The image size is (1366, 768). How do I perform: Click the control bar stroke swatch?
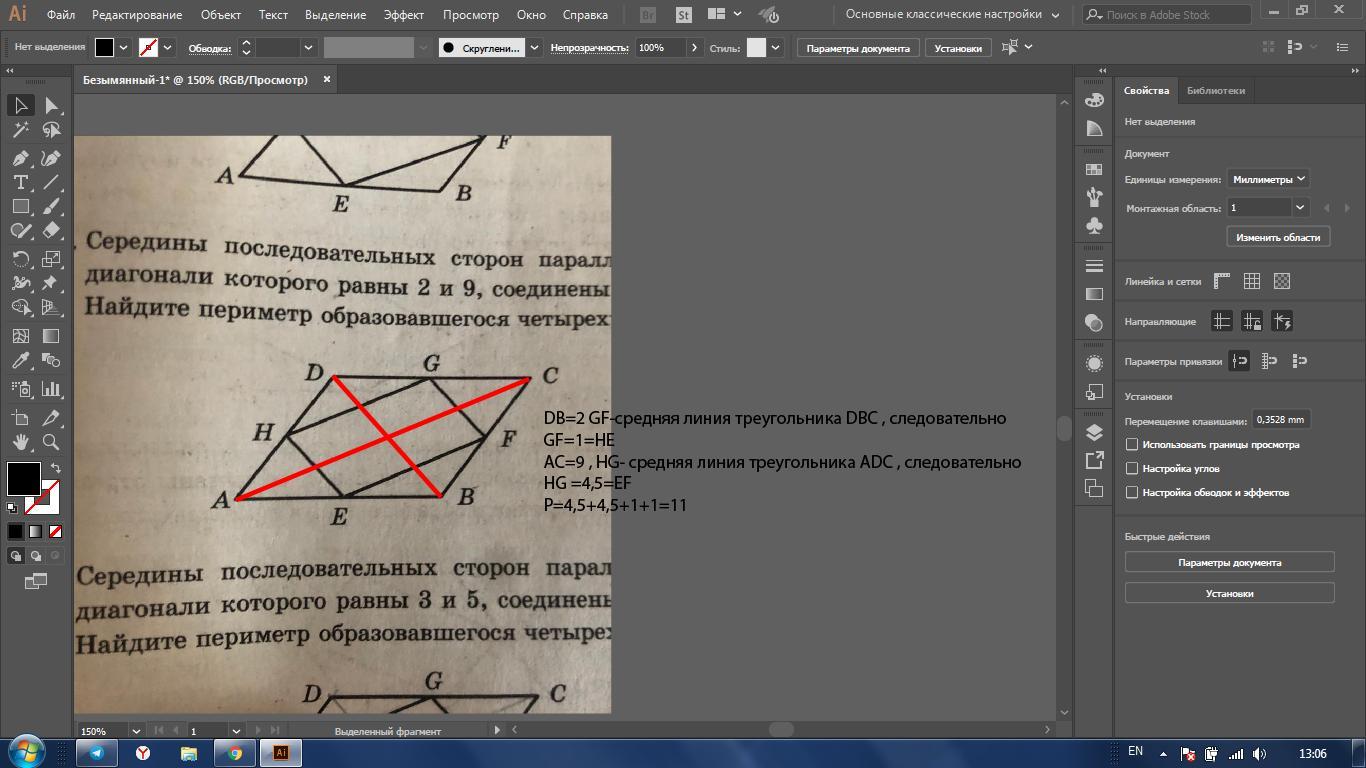coord(149,47)
